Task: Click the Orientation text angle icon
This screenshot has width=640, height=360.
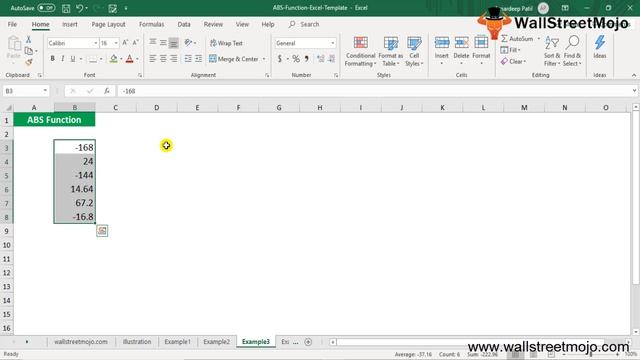Action: coord(188,42)
